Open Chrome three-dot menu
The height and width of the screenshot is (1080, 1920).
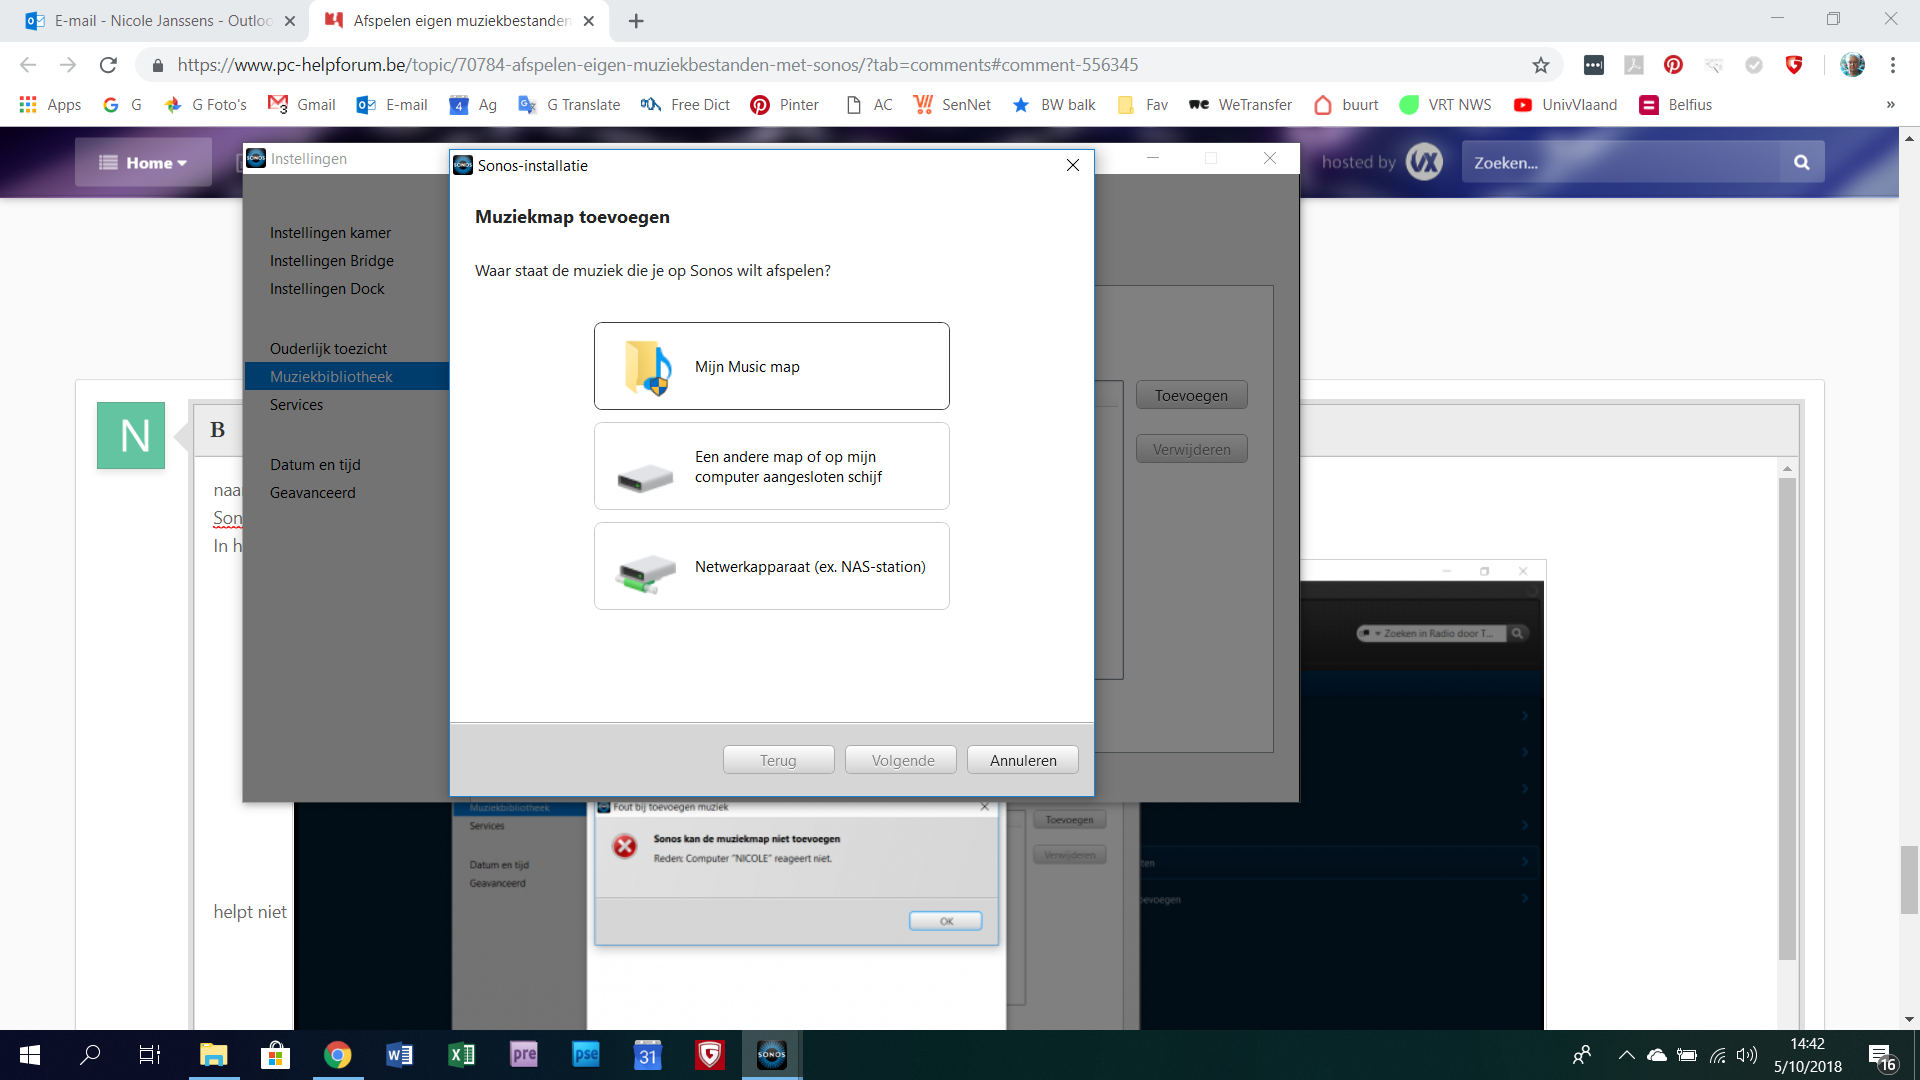[1892, 65]
